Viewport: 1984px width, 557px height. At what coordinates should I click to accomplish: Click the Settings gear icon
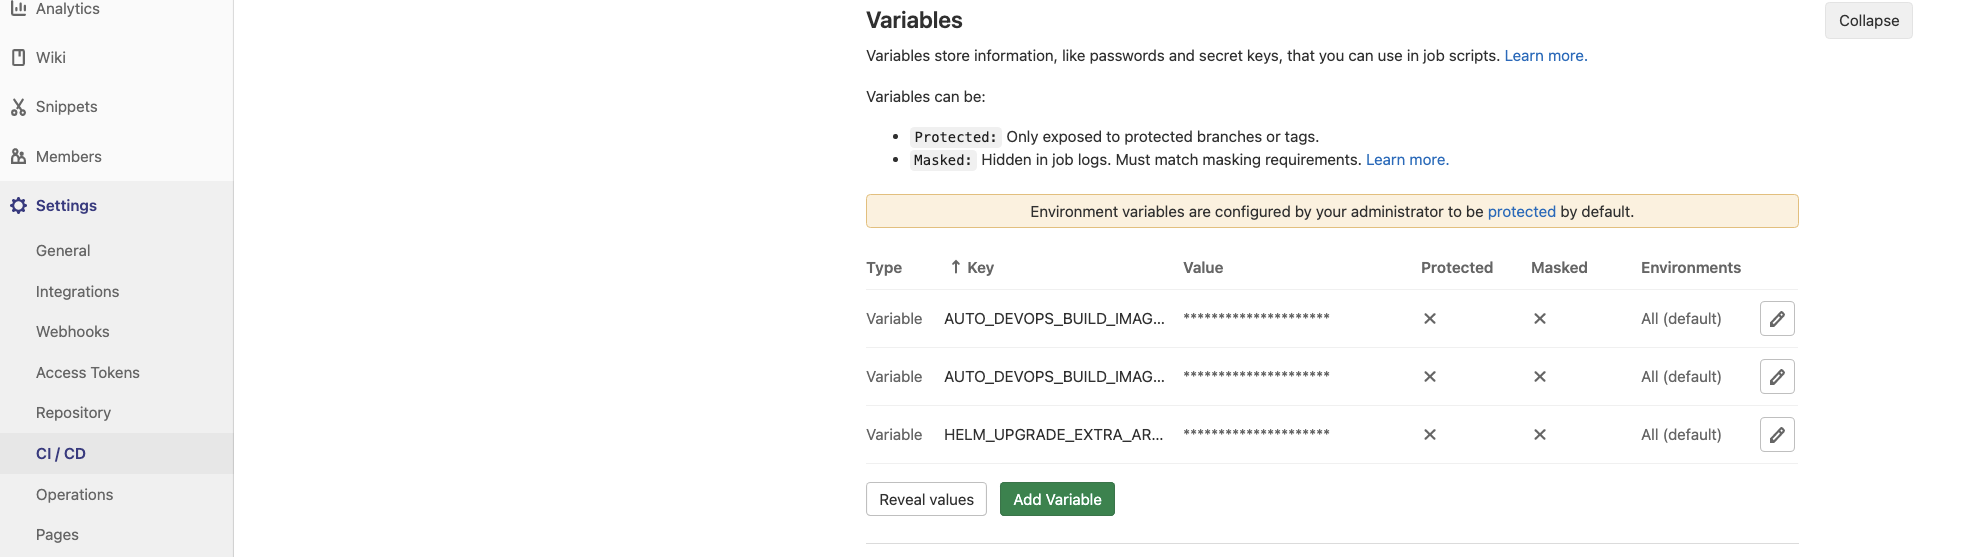pyautogui.click(x=18, y=206)
